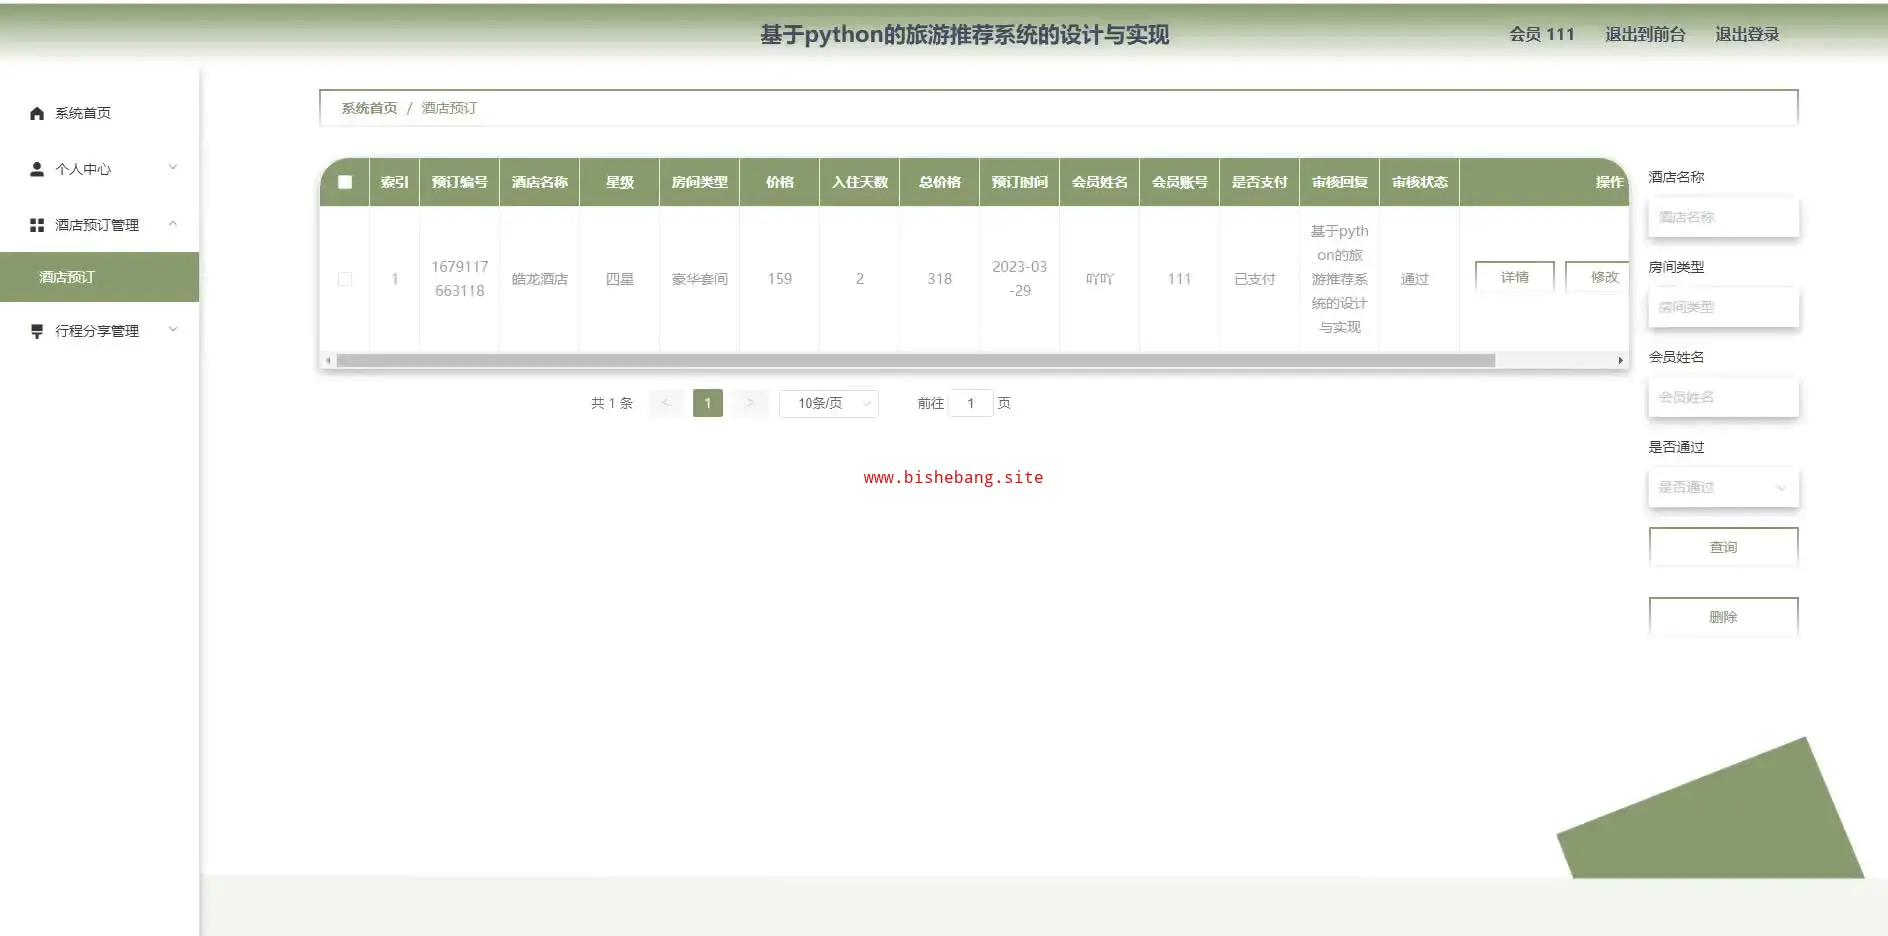Open 系统首页 in the sidebar
The width and height of the screenshot is (1888, 936).
click(99, 113)
